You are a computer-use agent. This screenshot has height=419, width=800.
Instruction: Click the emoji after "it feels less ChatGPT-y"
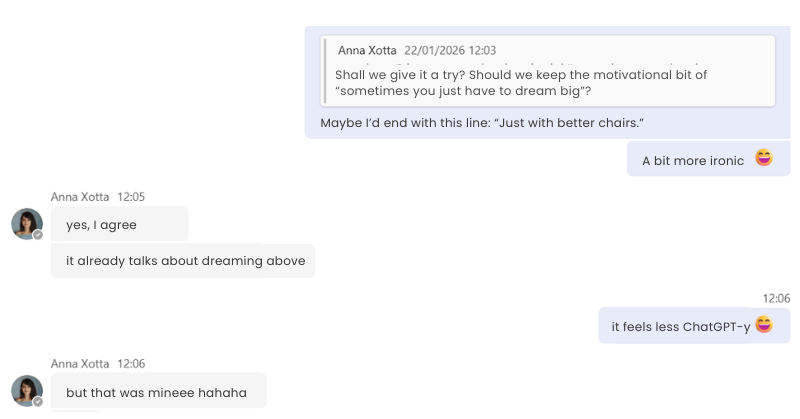pyautogui.click(x=764, y=324)
